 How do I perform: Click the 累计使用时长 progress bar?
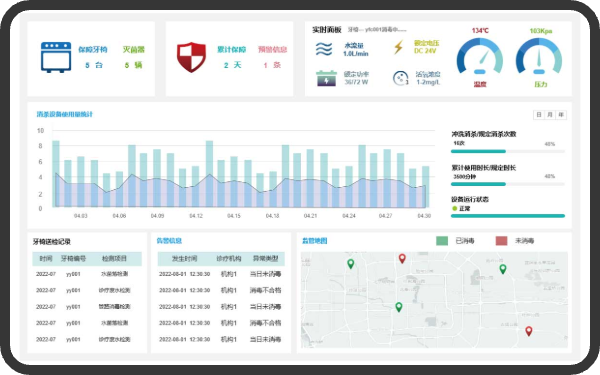[x=508, y=184]
